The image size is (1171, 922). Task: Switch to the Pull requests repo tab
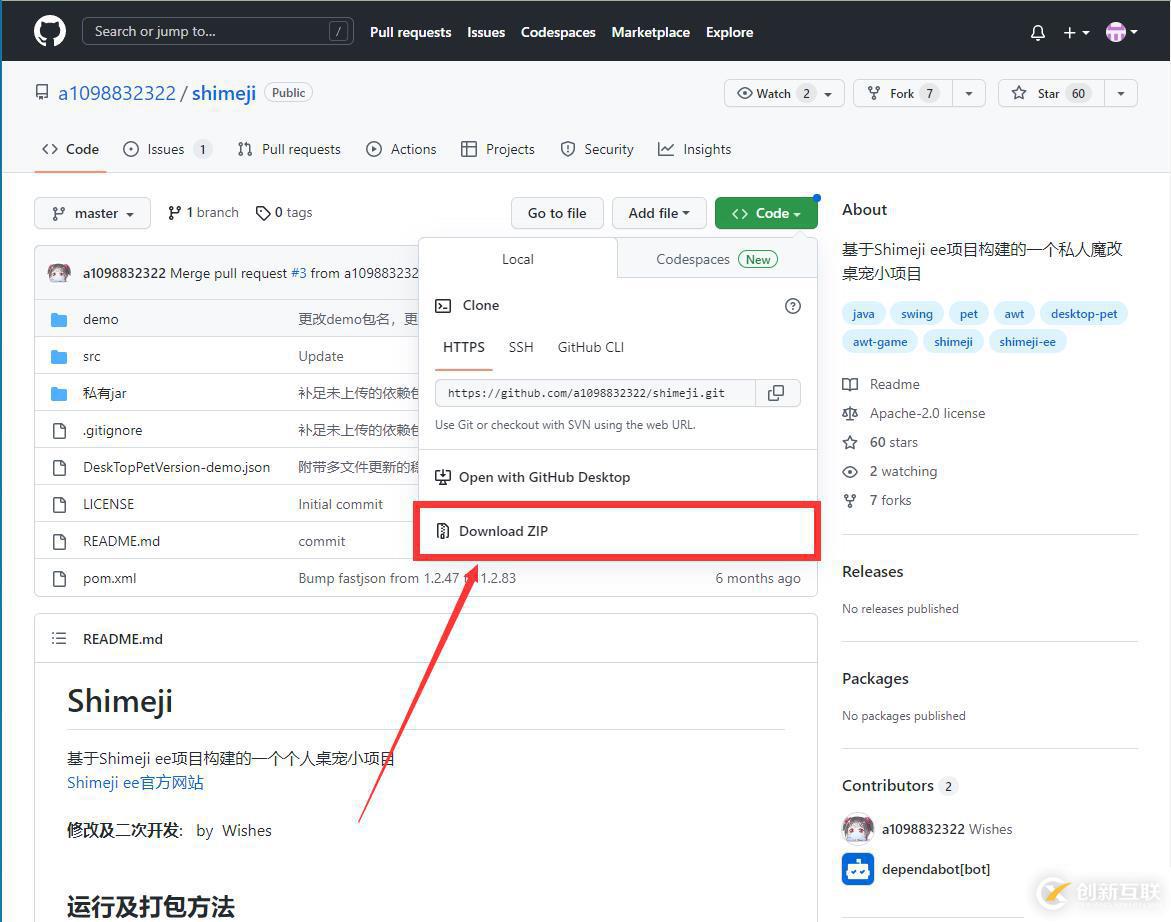[x=289, y=149]
